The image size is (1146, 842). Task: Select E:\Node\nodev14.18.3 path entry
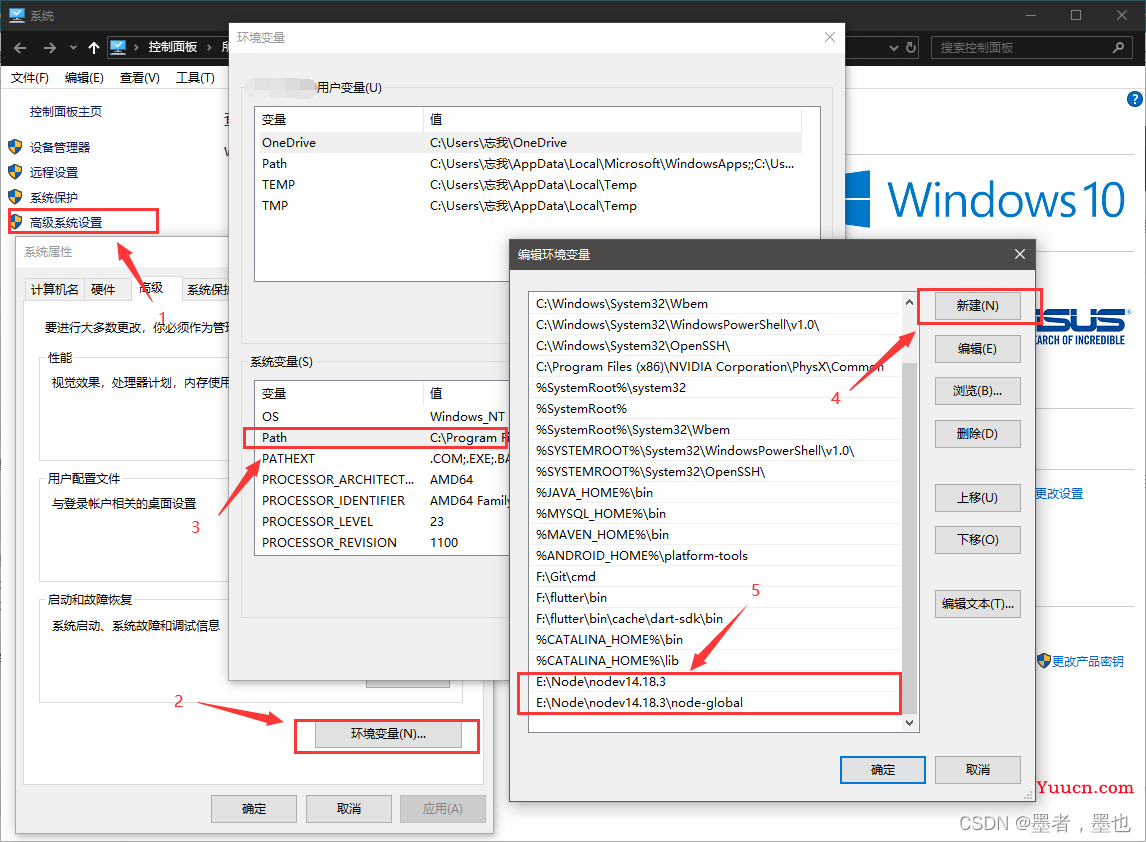click(x=715, y=682)
